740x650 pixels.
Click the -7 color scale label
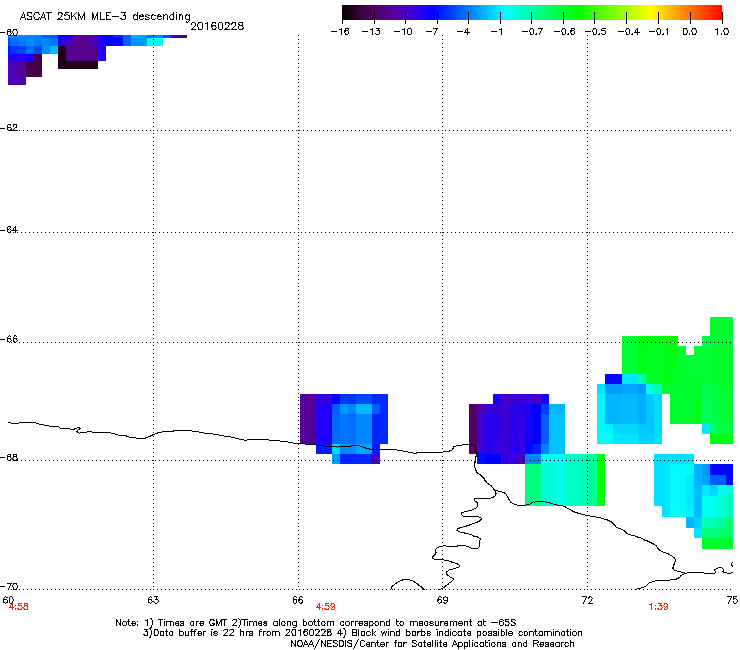(431, 32)
